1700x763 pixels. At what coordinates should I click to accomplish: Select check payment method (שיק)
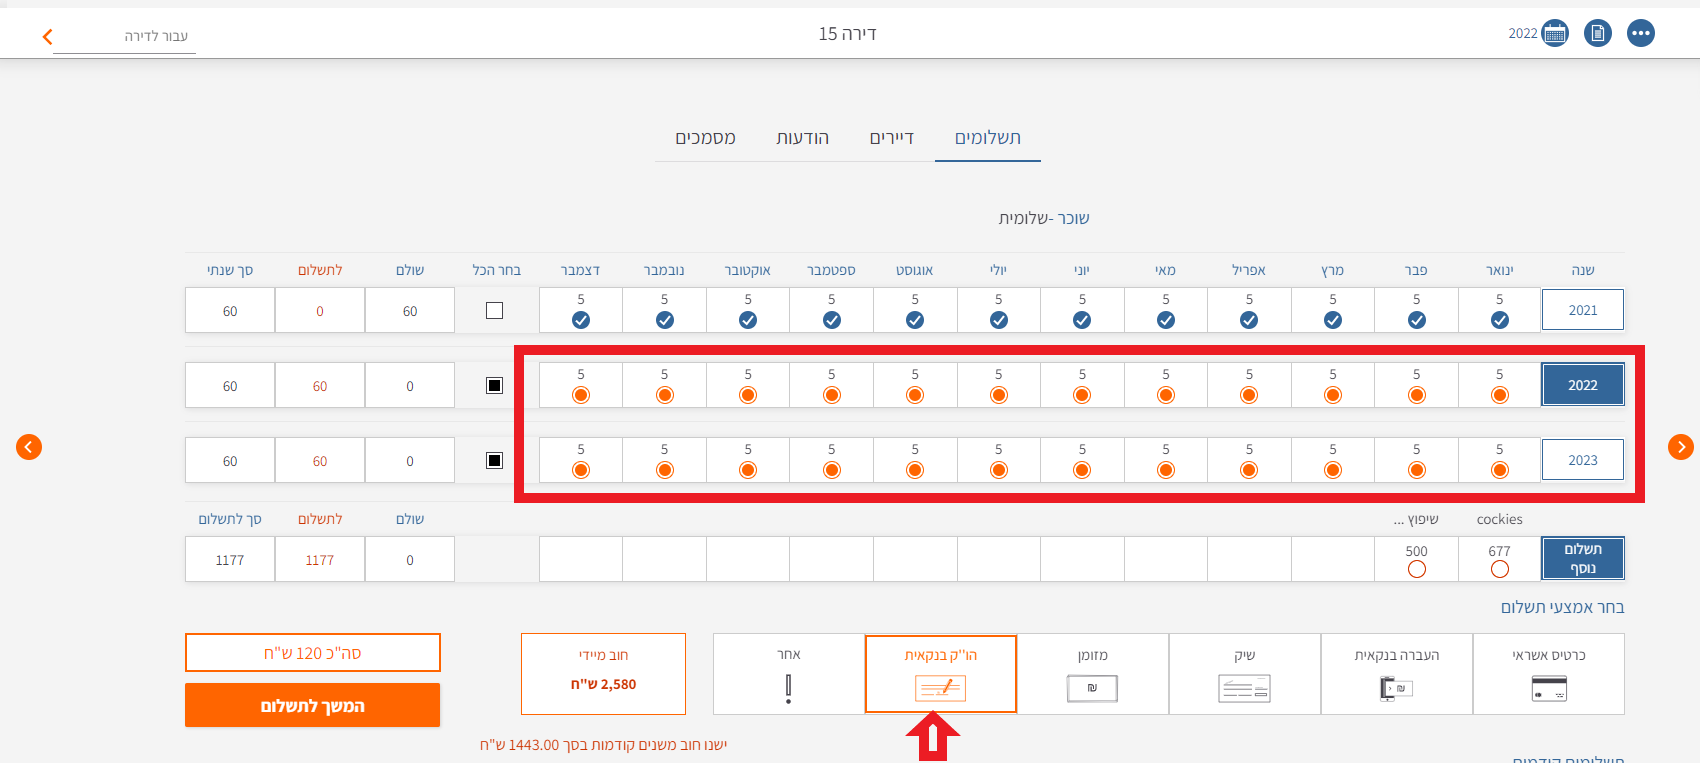(1244, 674)
